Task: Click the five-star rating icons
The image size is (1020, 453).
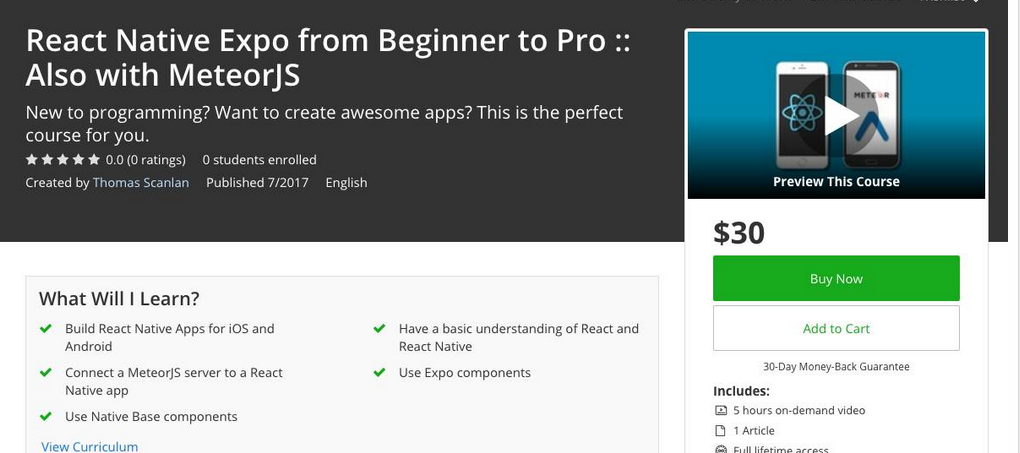Action: [x=63, y=160]
